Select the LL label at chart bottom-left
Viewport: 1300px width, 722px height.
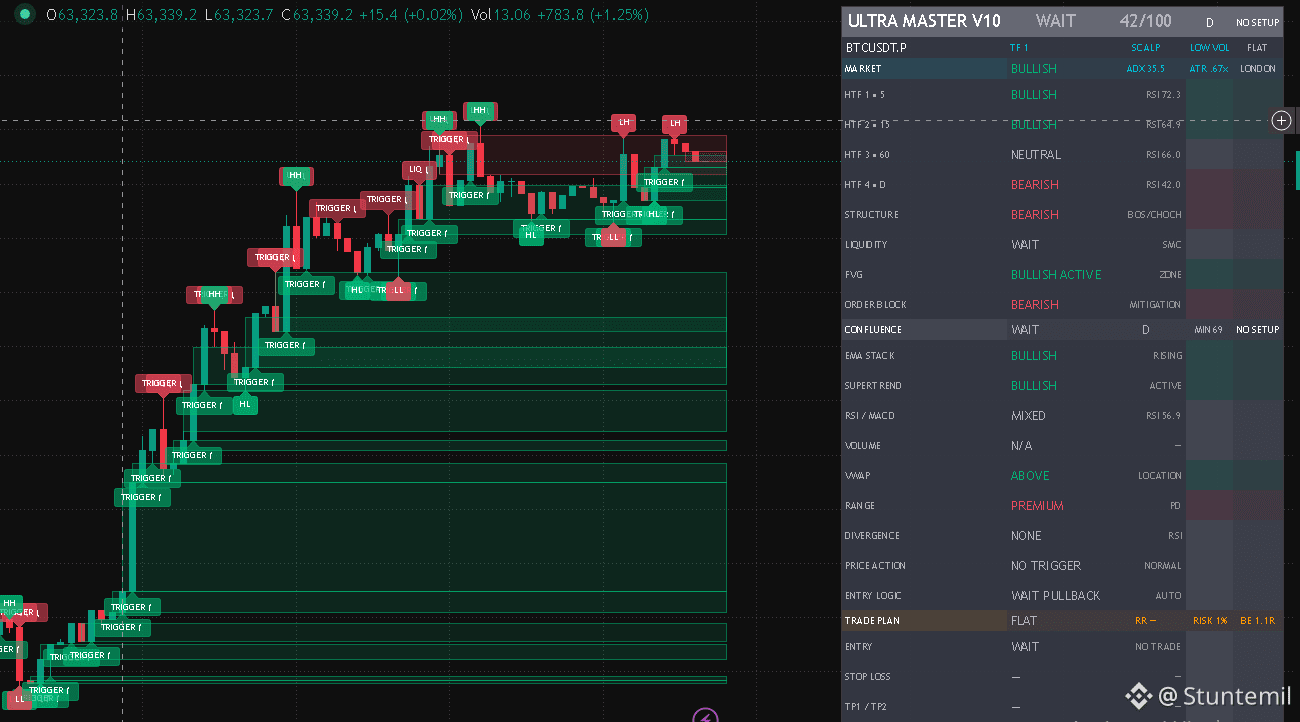coord(19,700)
